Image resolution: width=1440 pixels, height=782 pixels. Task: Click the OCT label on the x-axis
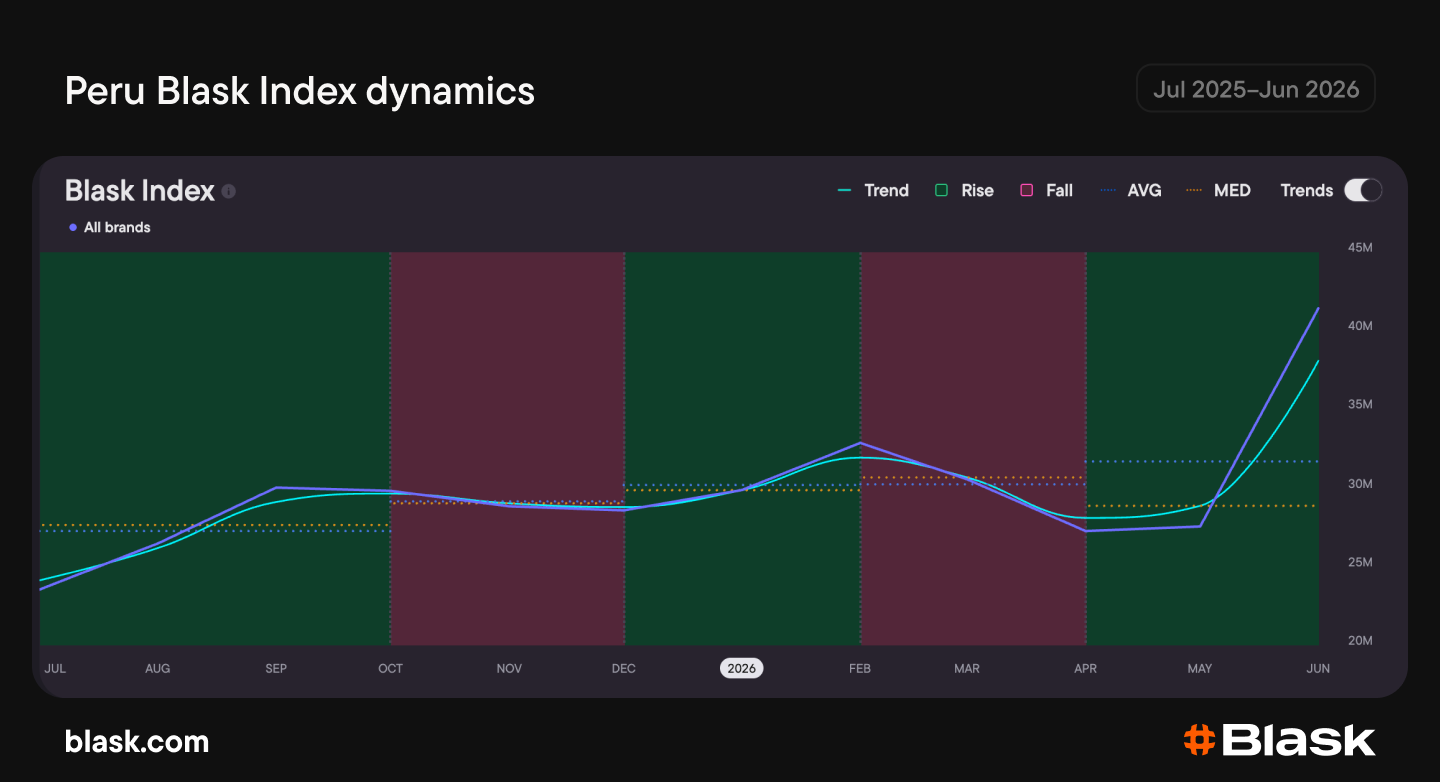391,668
